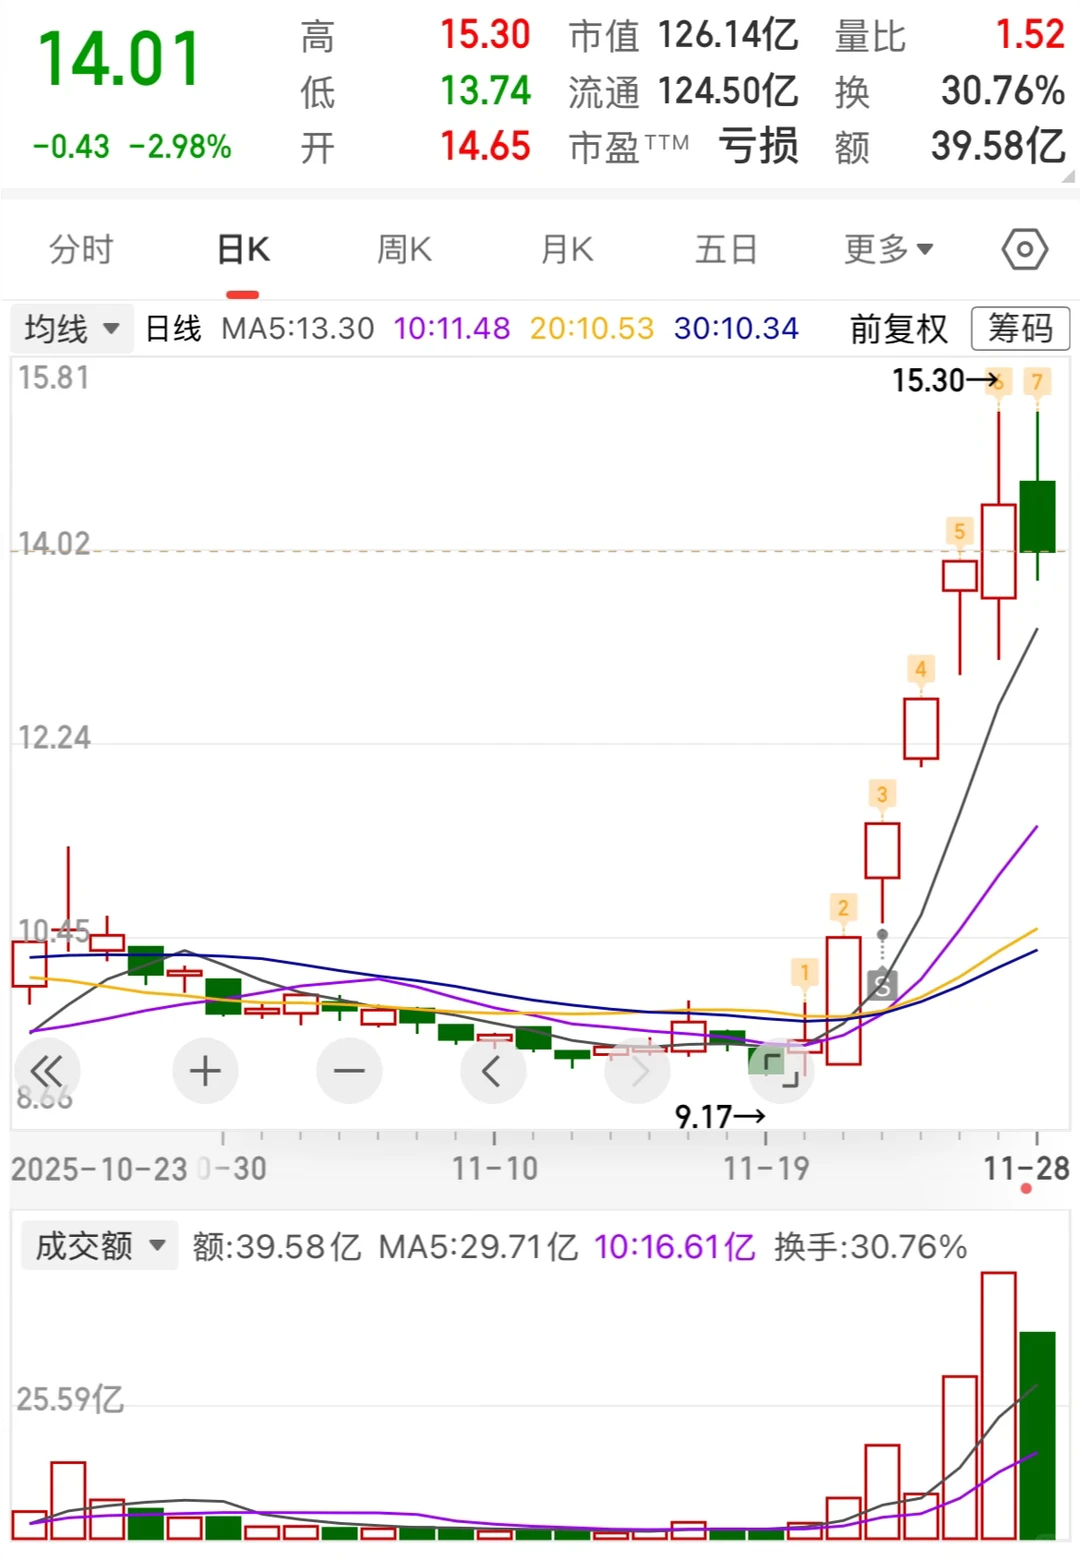The image size is (1080, 1560).
Task: Zoom in with the + chart icon
Action: 205,1070
